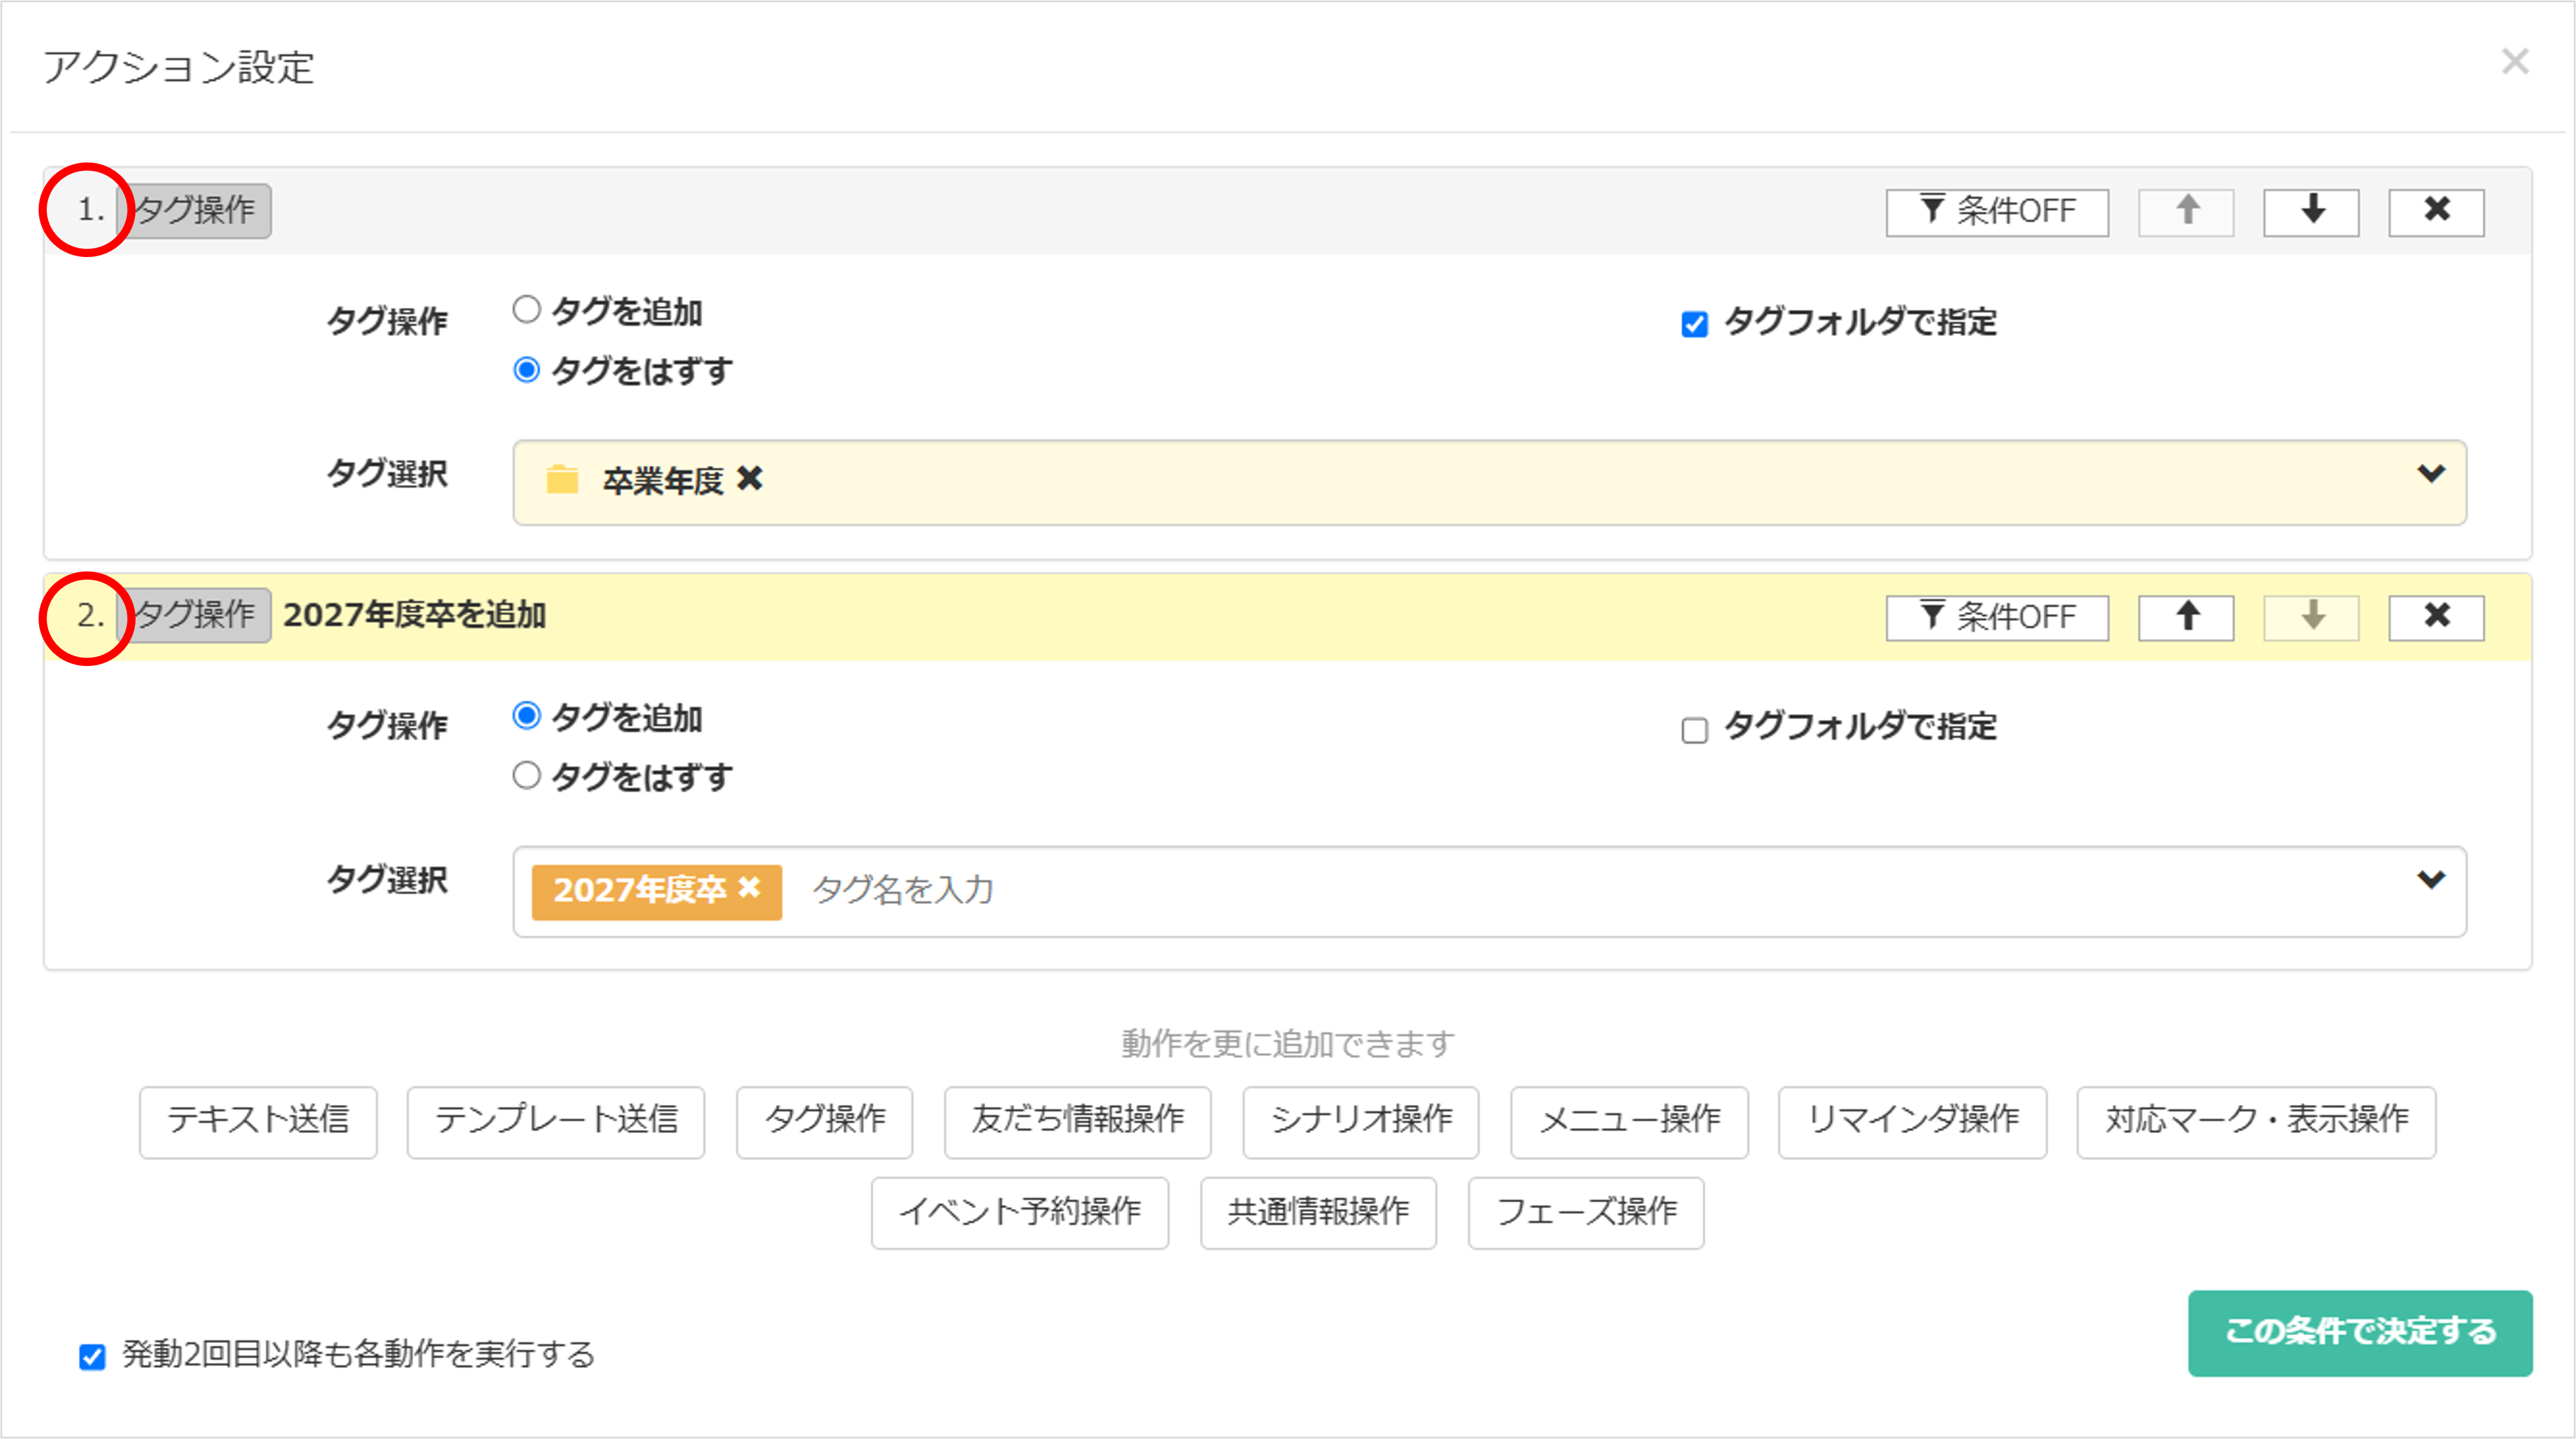Add a 友だち情報操作 action
This screenshot has width=2576, height=1439.
(x=1078, y=1122)
